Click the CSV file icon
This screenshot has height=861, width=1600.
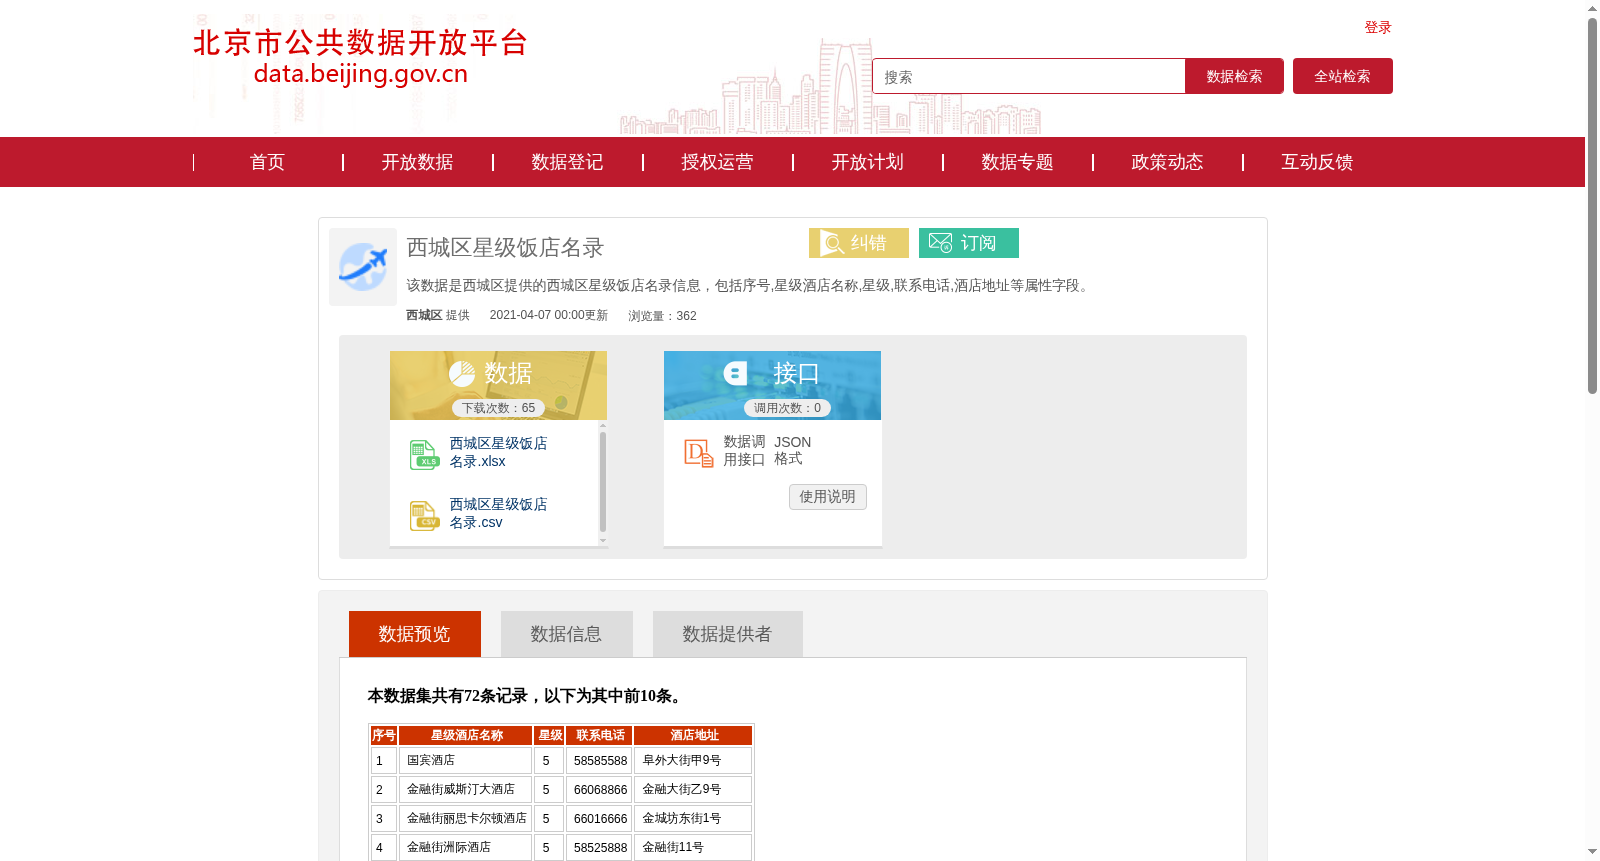424,516
